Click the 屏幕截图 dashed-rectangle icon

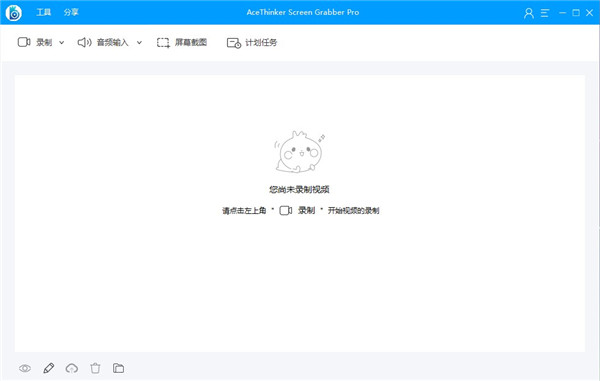[x=163, y=42]
